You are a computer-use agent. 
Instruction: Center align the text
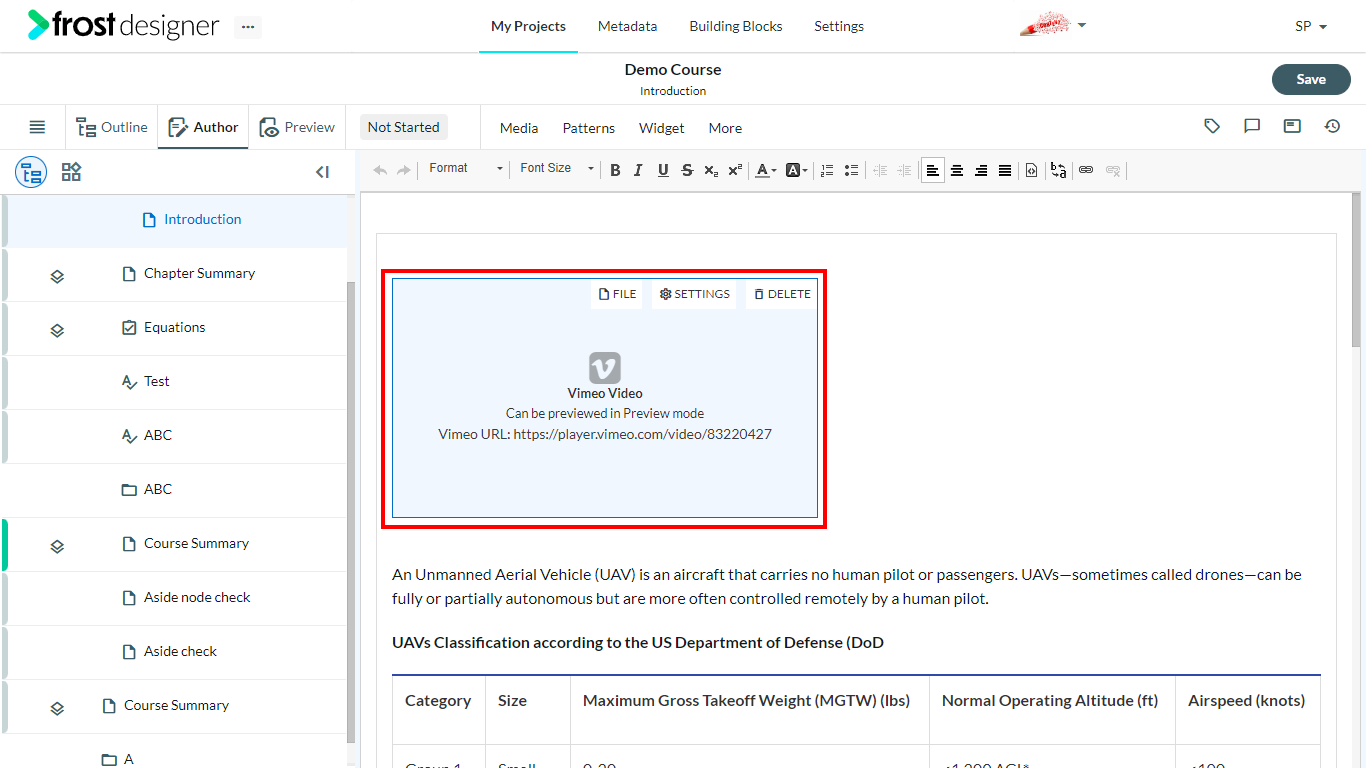point(957,170)
